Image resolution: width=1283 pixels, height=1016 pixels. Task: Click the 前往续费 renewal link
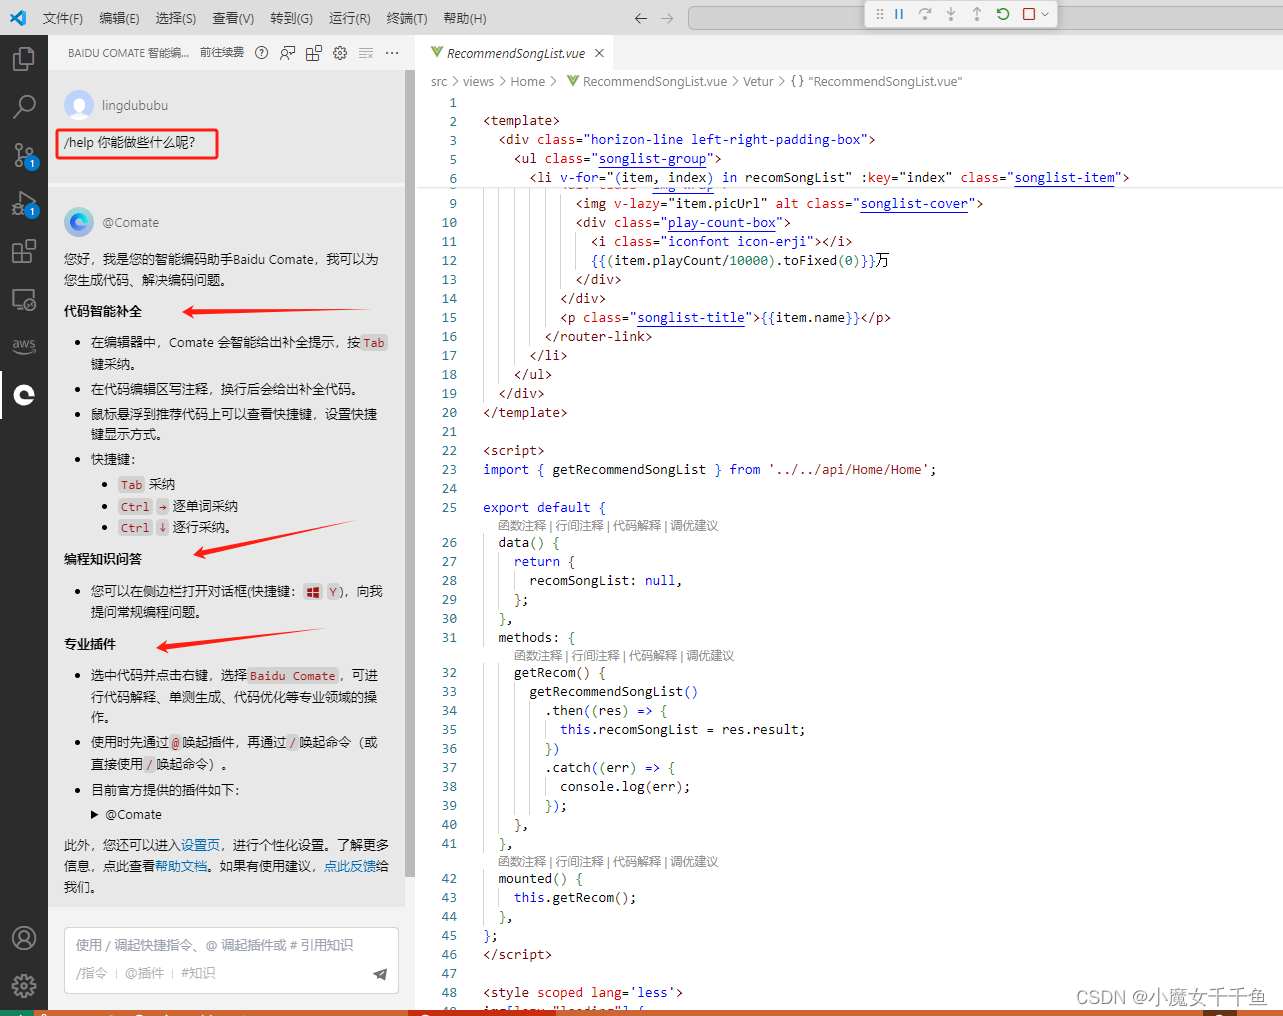pyautogui.click(x=222, y=53)
